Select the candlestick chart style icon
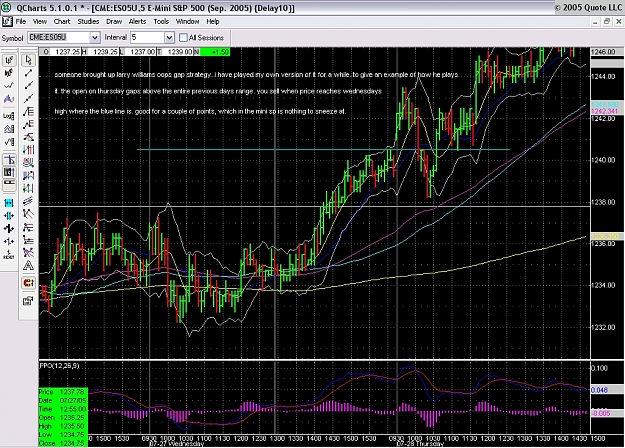The height and width of the screenshot is (448, 625). [9, 73]
